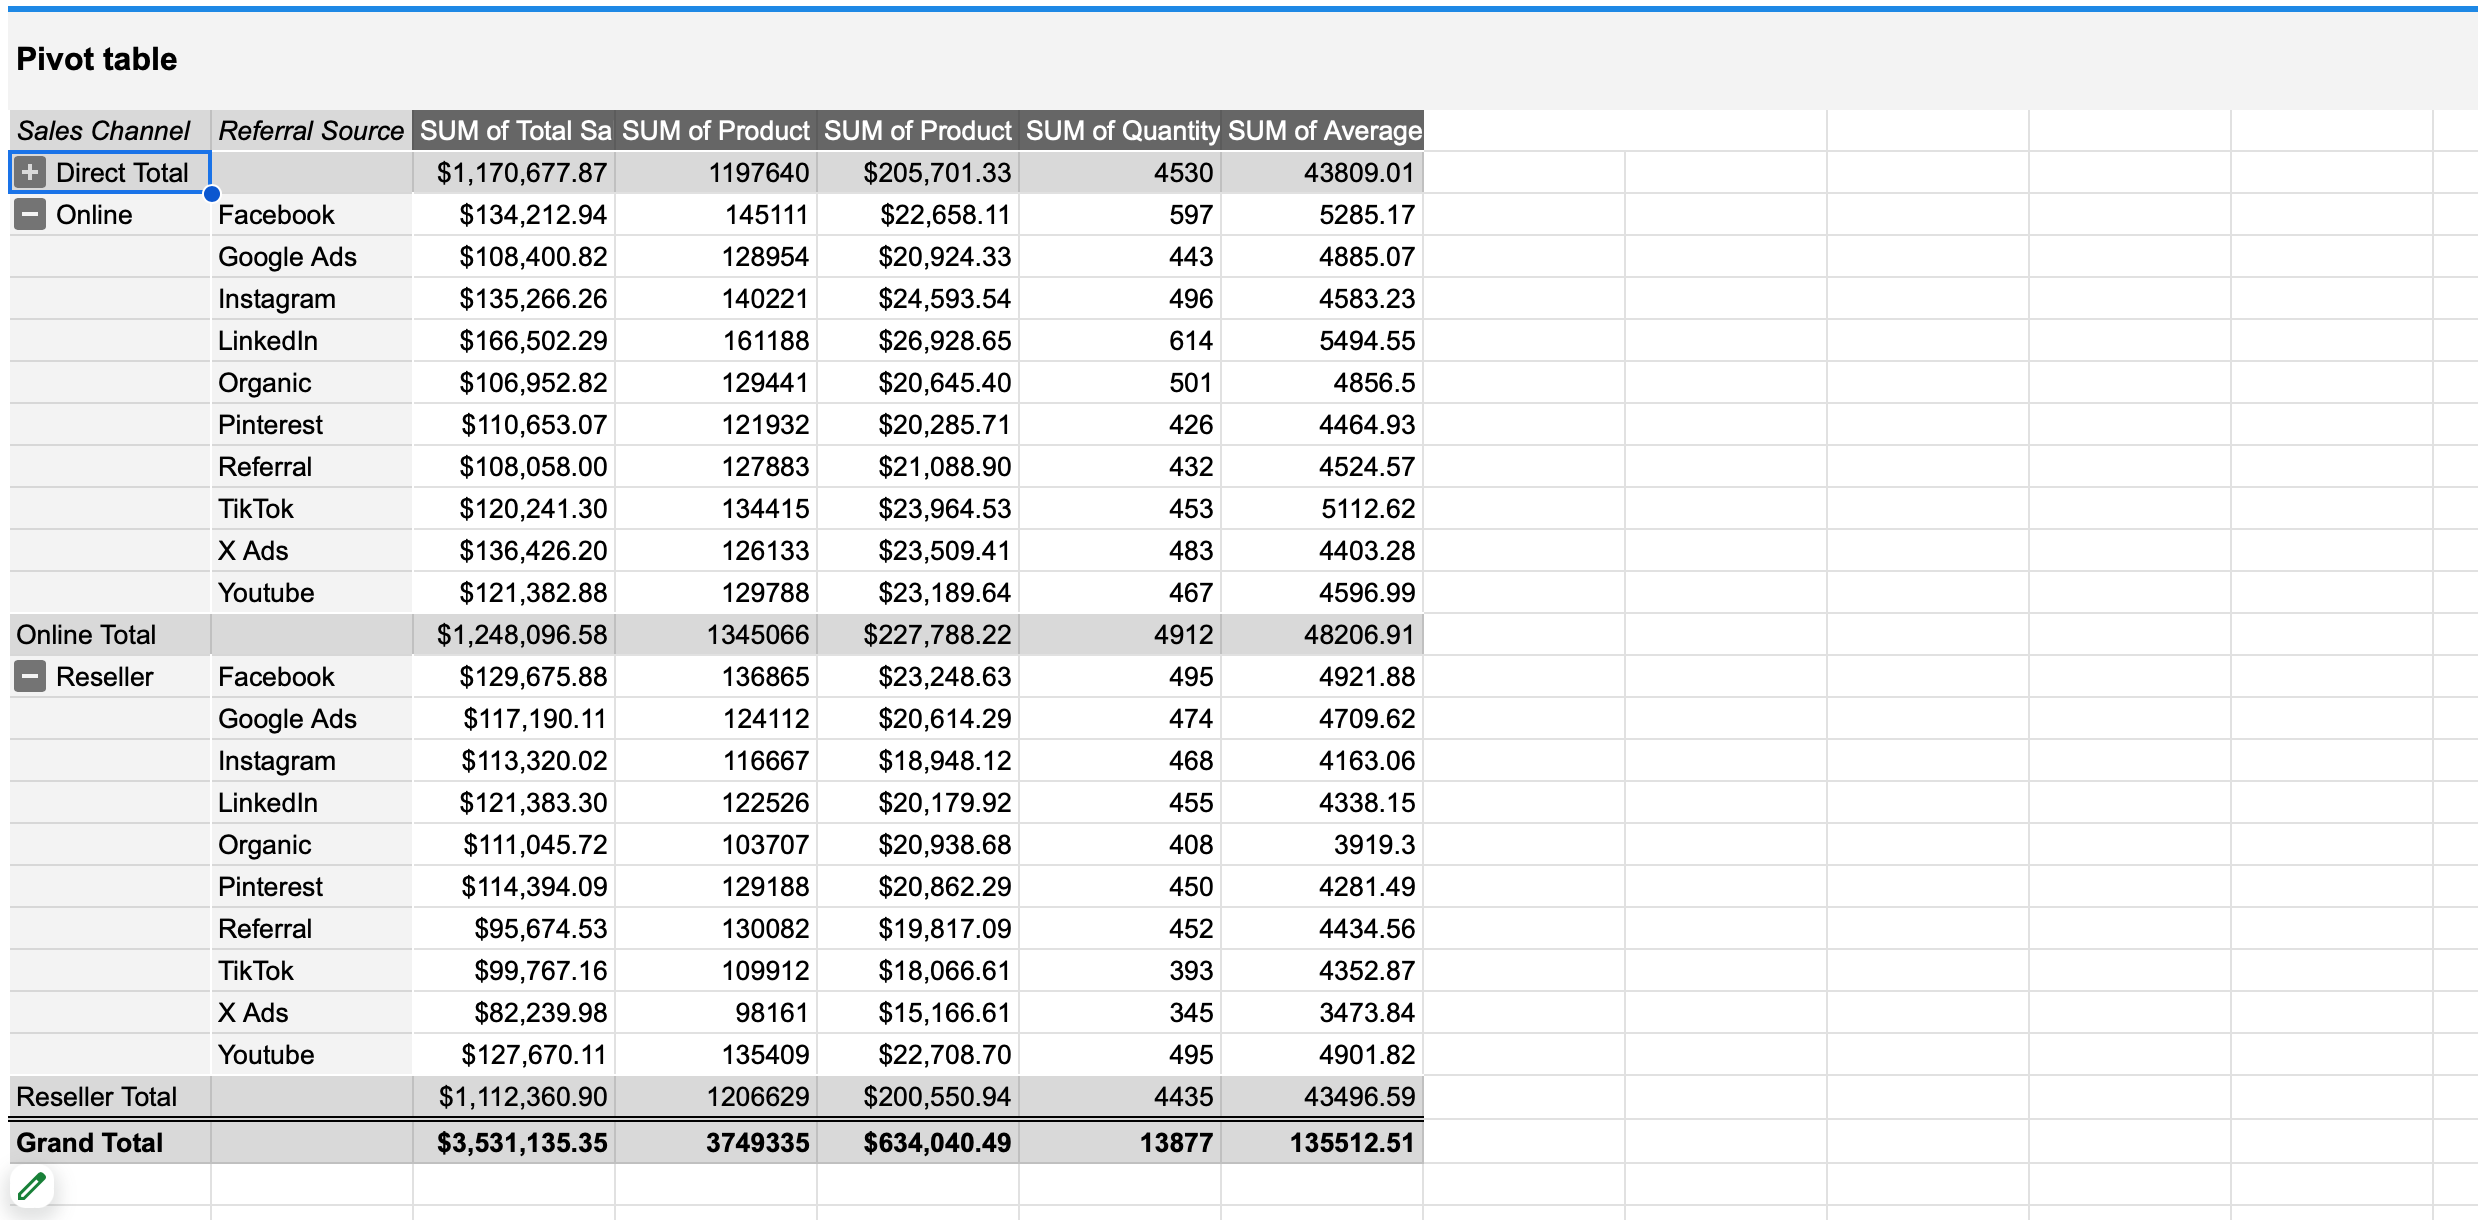Image resolution: width=2478 pixels, height=1220 pixels.
Task: Select Online Youtube sales $121,382.88
Action: [x=514, y=593]
